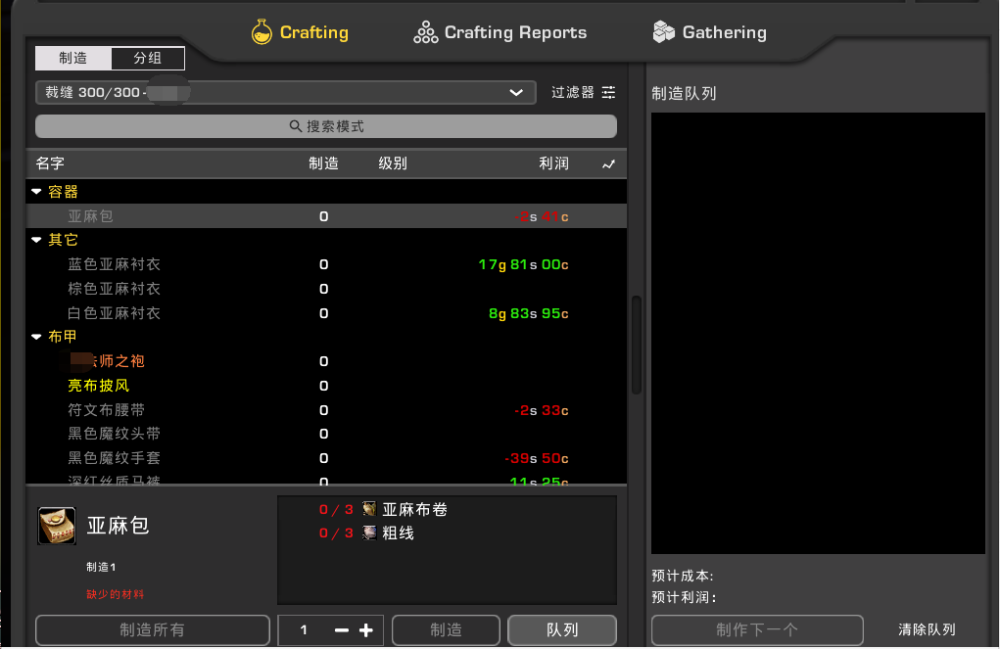Switch to the Gathering tab
Image resolution: width=1000 pixels, height=649 pixels.
710,32
